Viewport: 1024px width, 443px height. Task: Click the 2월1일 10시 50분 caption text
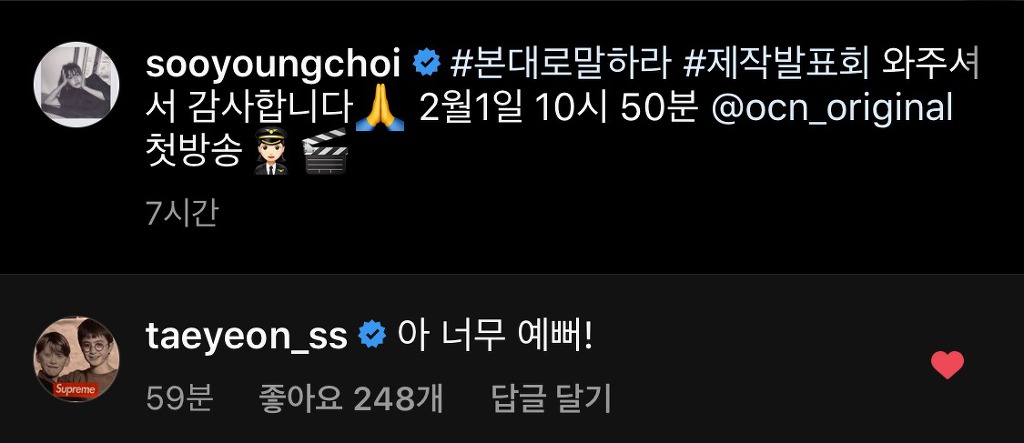click(x=558, y=109)
